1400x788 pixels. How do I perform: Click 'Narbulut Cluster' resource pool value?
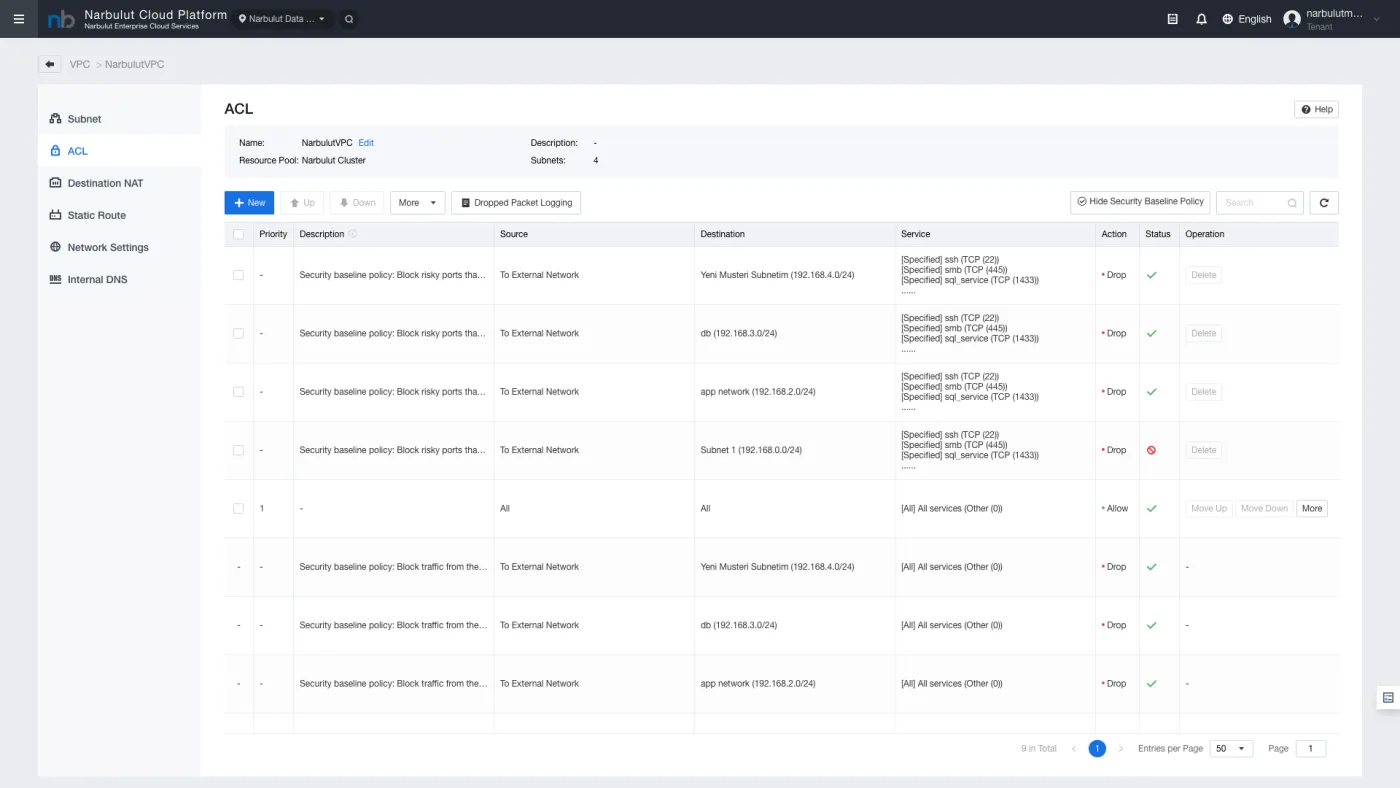tap(334, 160)
